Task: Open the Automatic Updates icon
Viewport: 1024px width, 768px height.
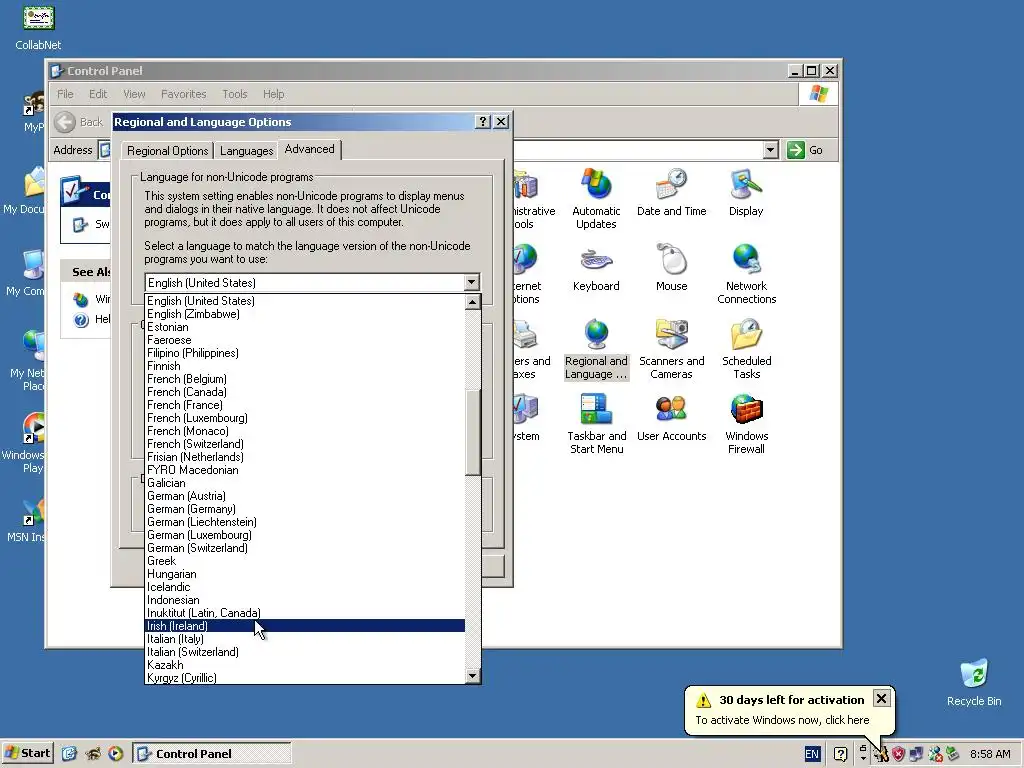Action: [x=596, y=199]
